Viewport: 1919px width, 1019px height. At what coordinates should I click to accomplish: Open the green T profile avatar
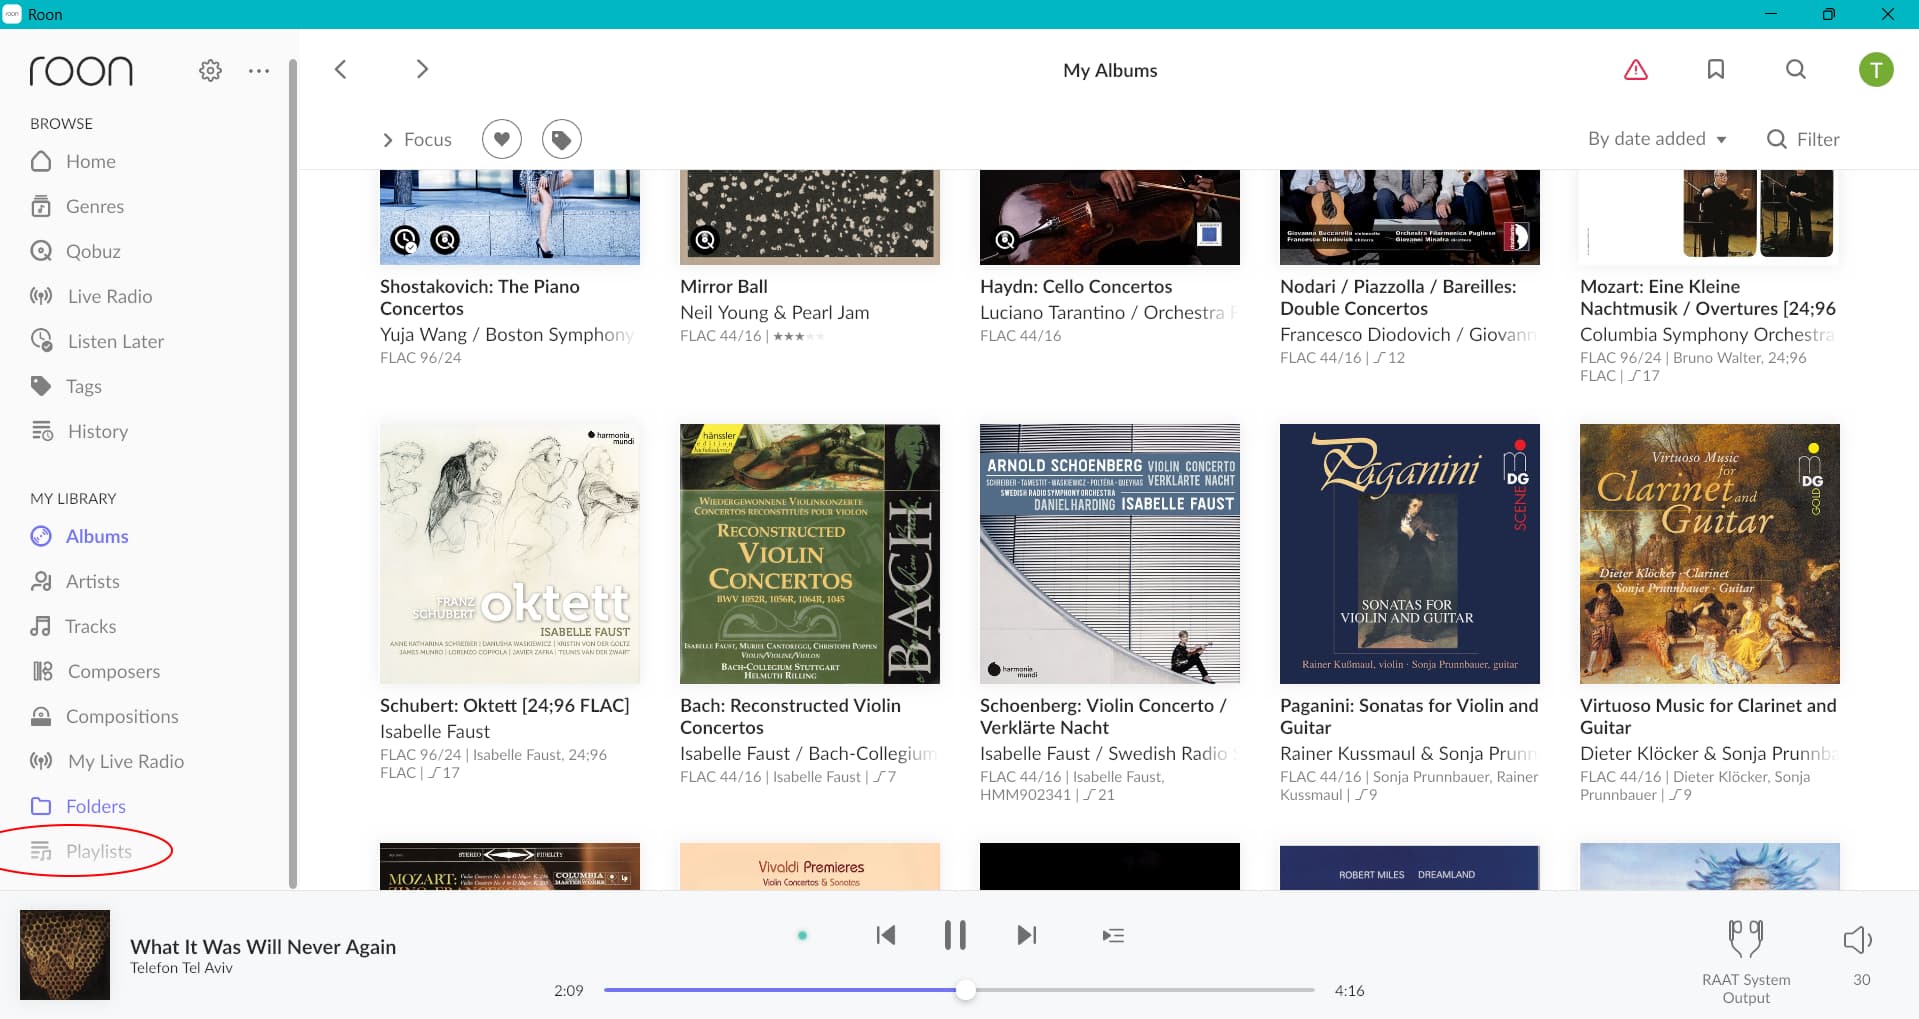click(1876, 70)
